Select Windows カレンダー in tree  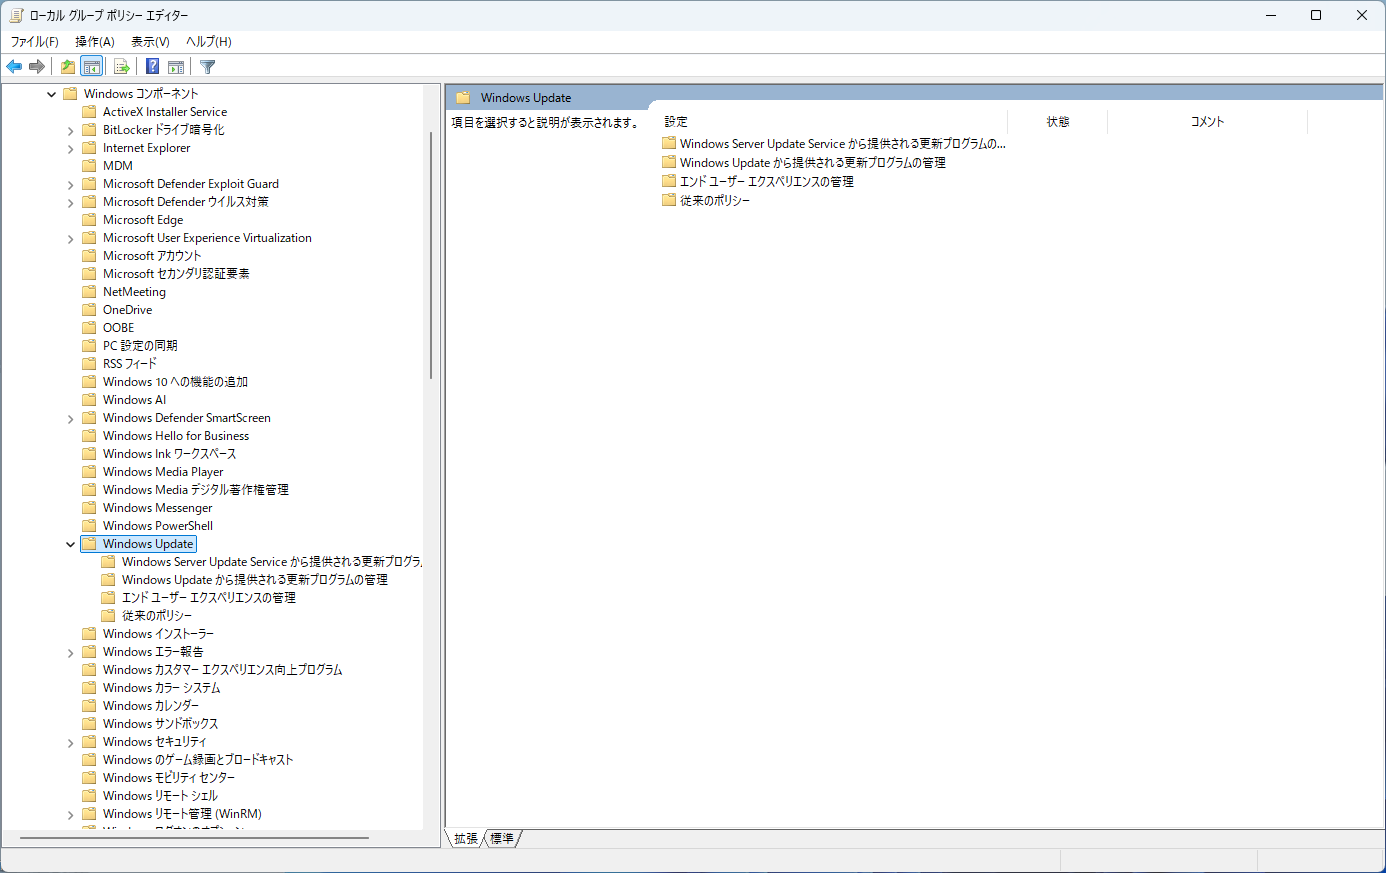(x=151, y=706)
